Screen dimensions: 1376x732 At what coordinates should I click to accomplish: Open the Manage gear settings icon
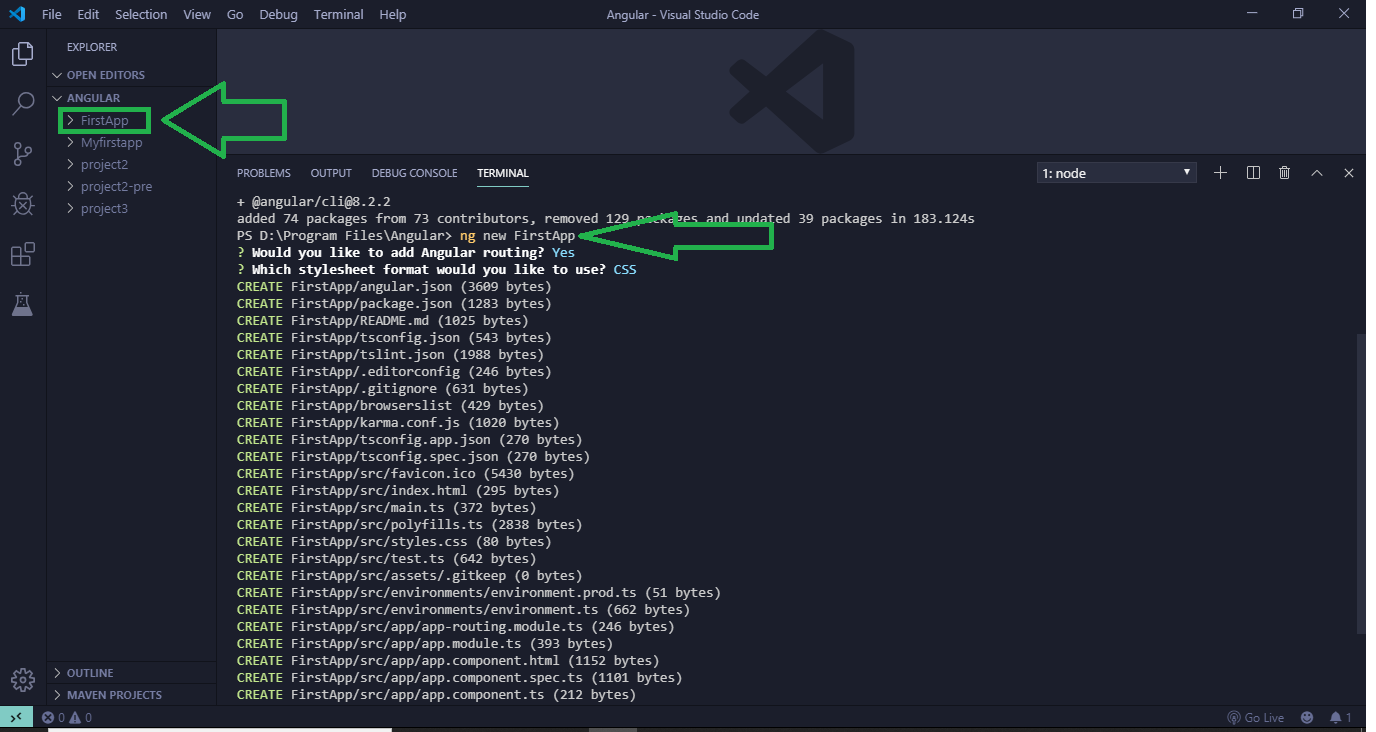(22, 679)
